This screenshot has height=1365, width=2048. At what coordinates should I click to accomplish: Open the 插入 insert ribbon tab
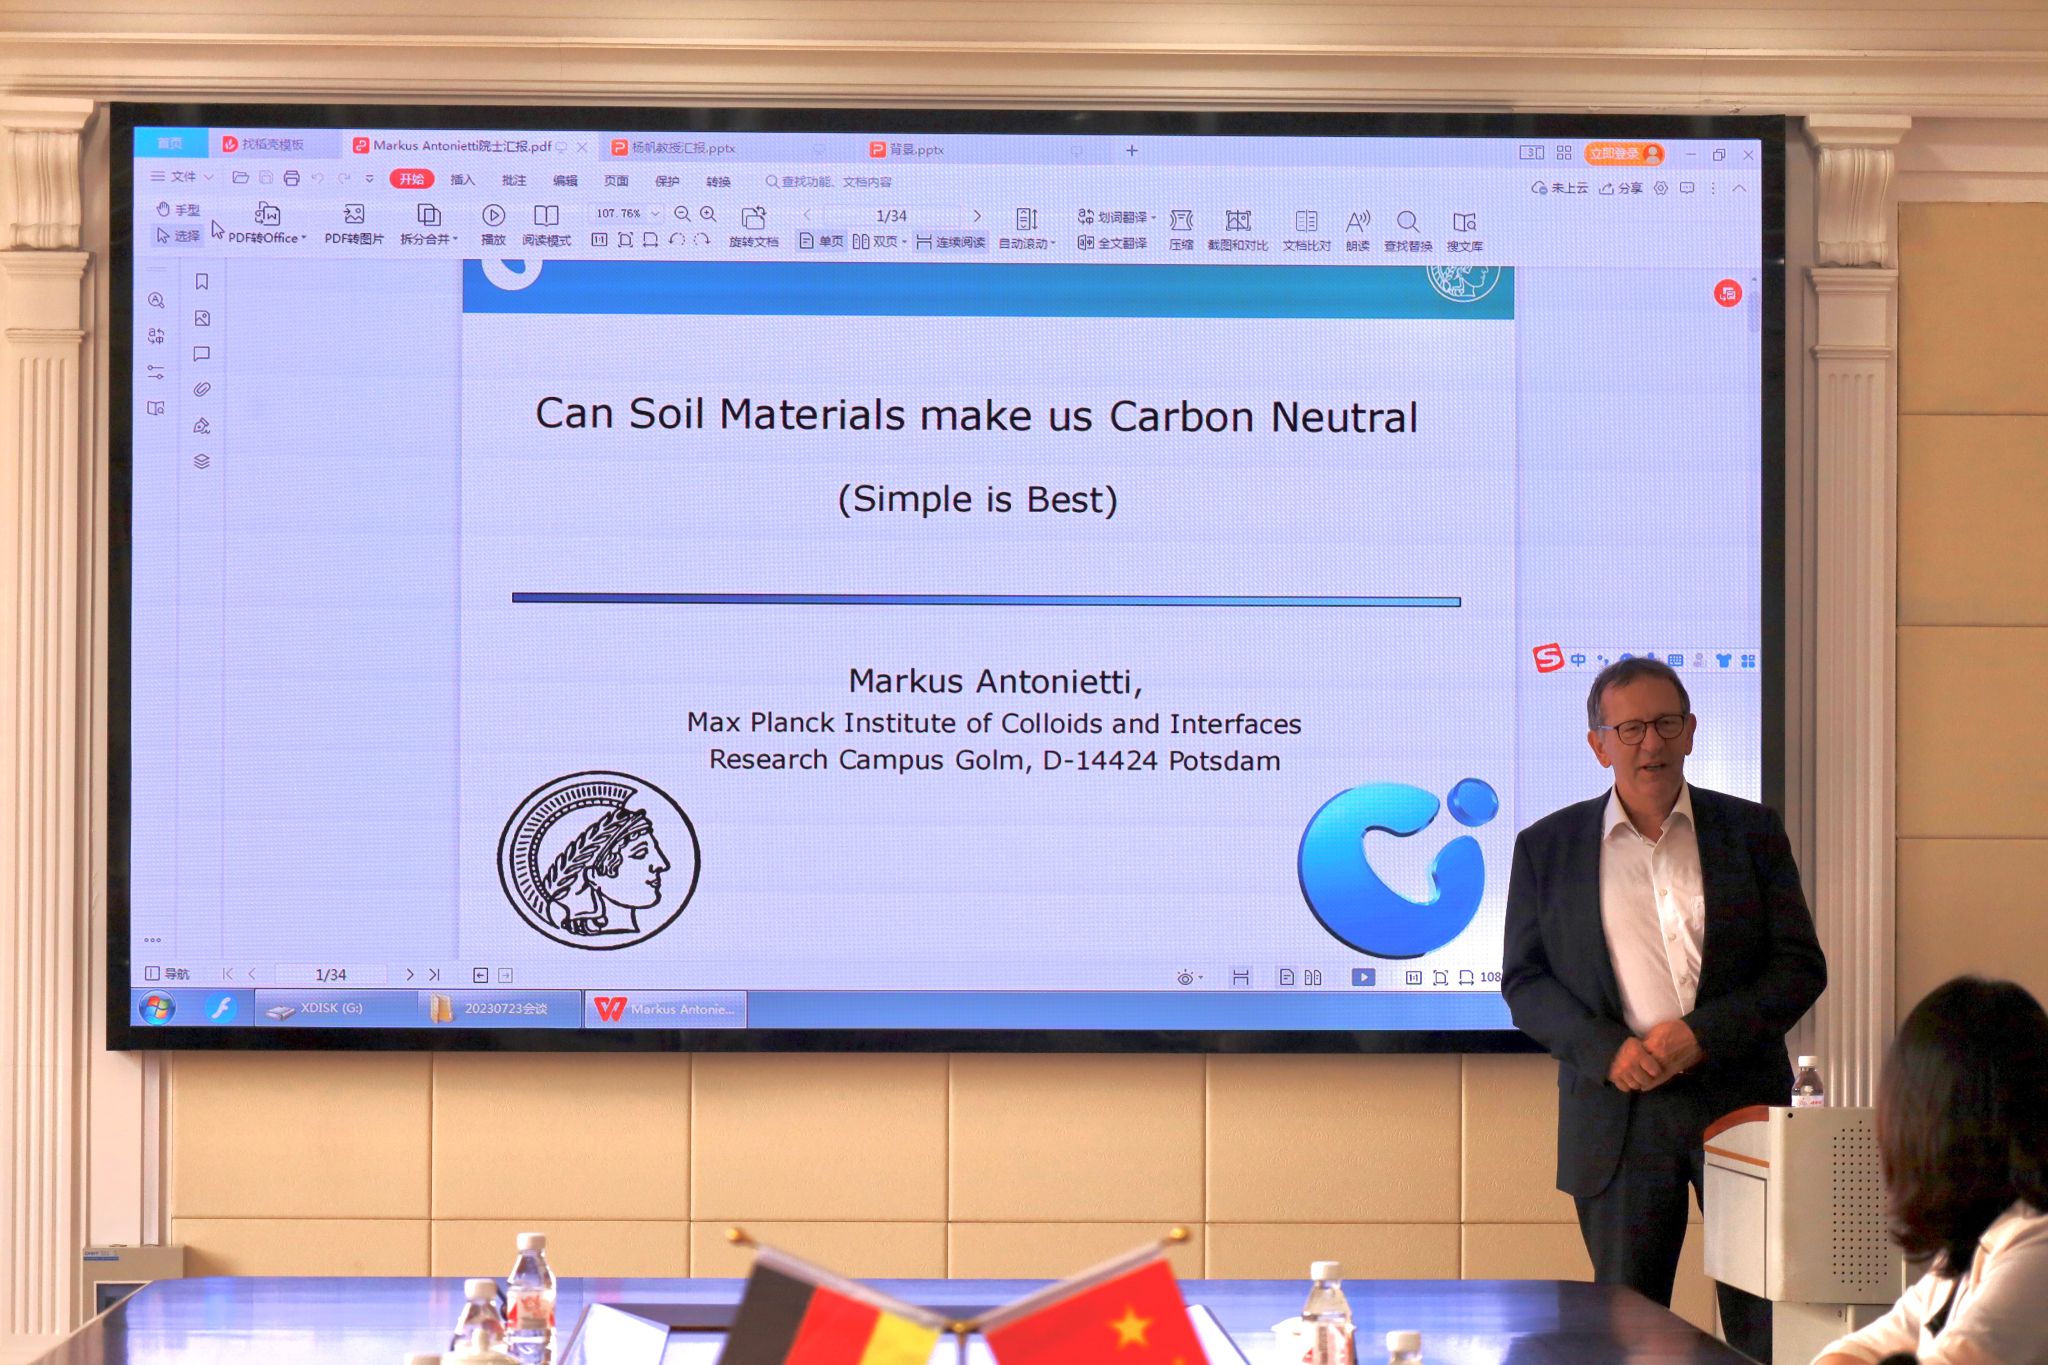click(462, 180)
